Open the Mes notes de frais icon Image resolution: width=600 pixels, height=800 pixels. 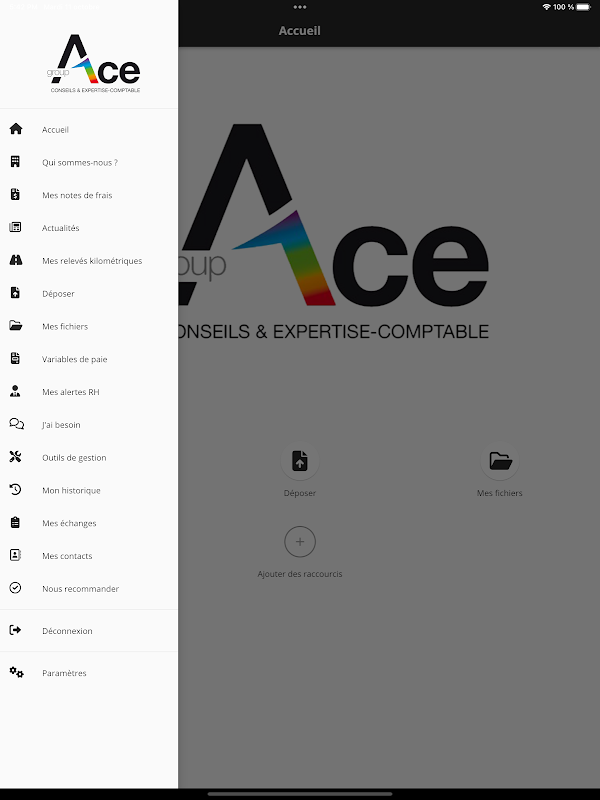(x=15, y=194)
